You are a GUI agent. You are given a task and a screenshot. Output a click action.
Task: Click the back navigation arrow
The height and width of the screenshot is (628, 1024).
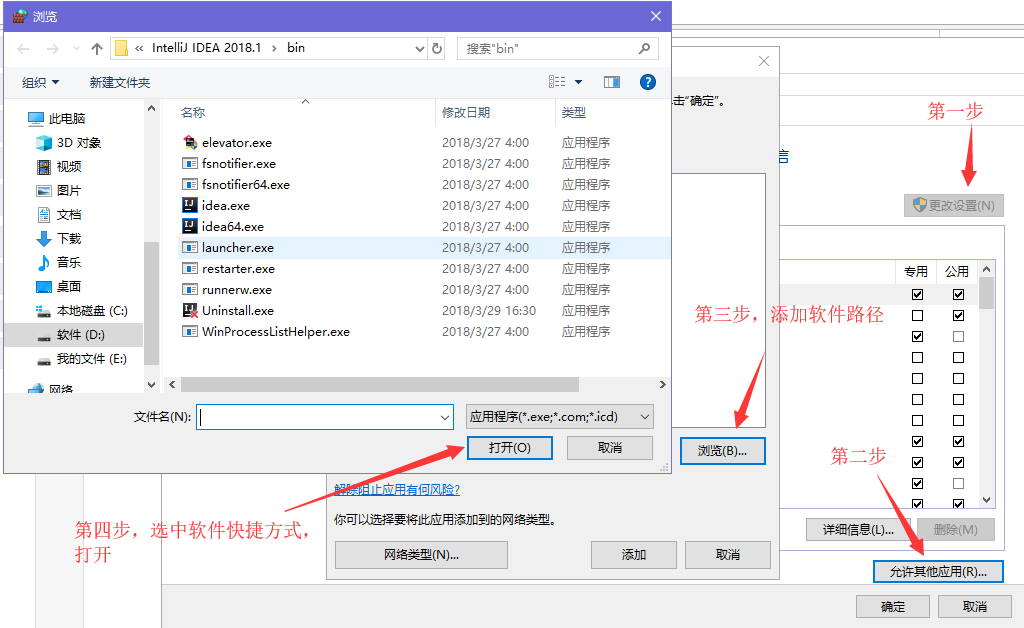pos(22,47)
